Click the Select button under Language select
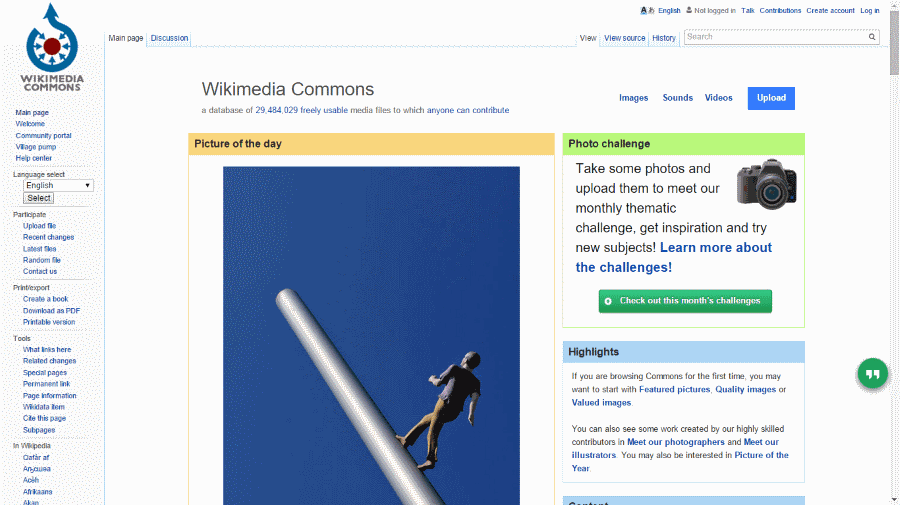900x505 pixels. [x=38, y=198]
